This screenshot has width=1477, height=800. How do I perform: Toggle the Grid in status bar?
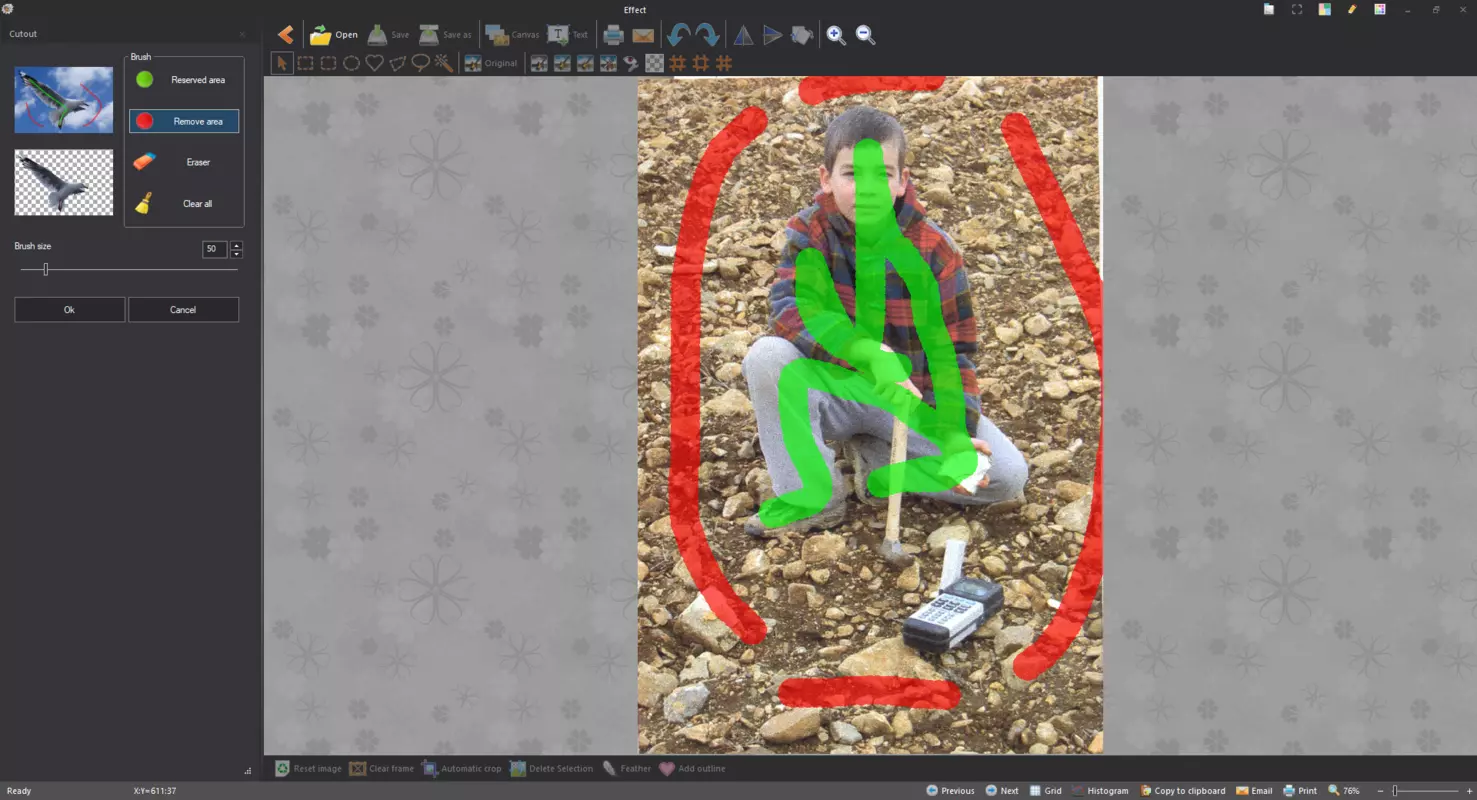(x=1046, y=791)
